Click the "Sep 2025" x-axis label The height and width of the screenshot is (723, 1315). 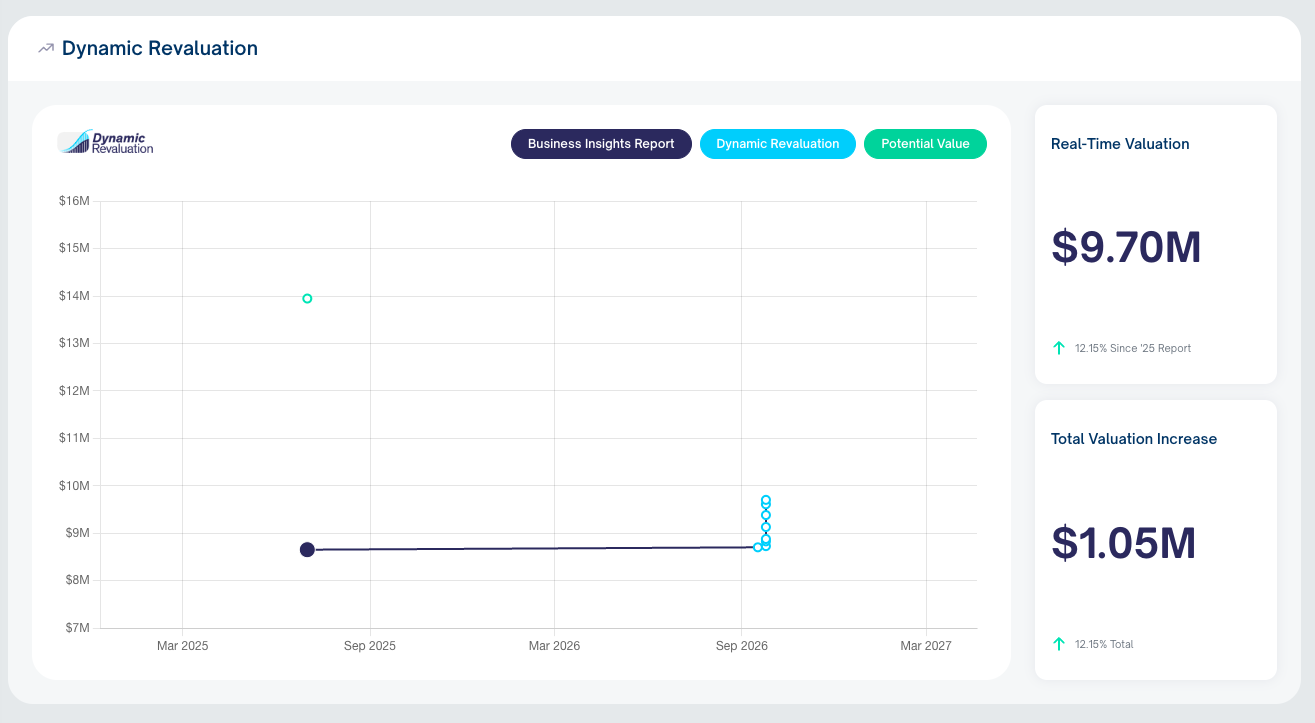pyautogui.click(x=370, y=646)
